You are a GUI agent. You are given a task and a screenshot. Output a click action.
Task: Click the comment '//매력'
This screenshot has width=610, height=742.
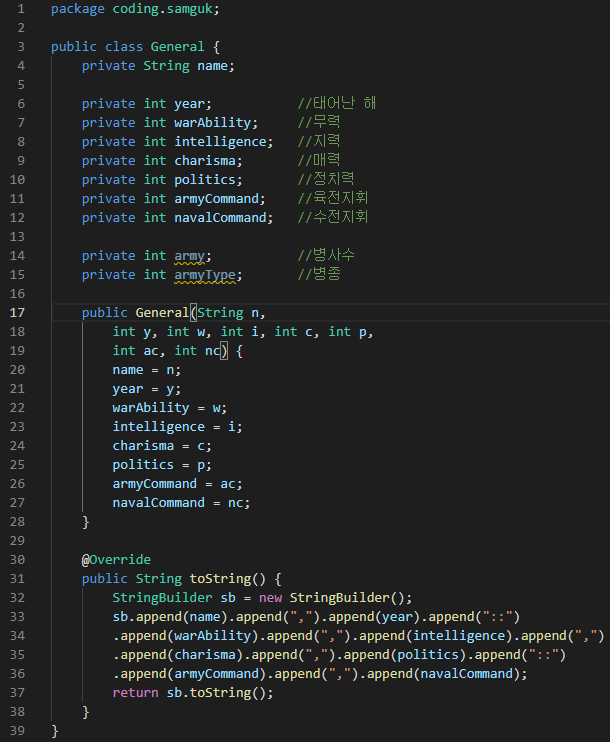click(319, 160)
